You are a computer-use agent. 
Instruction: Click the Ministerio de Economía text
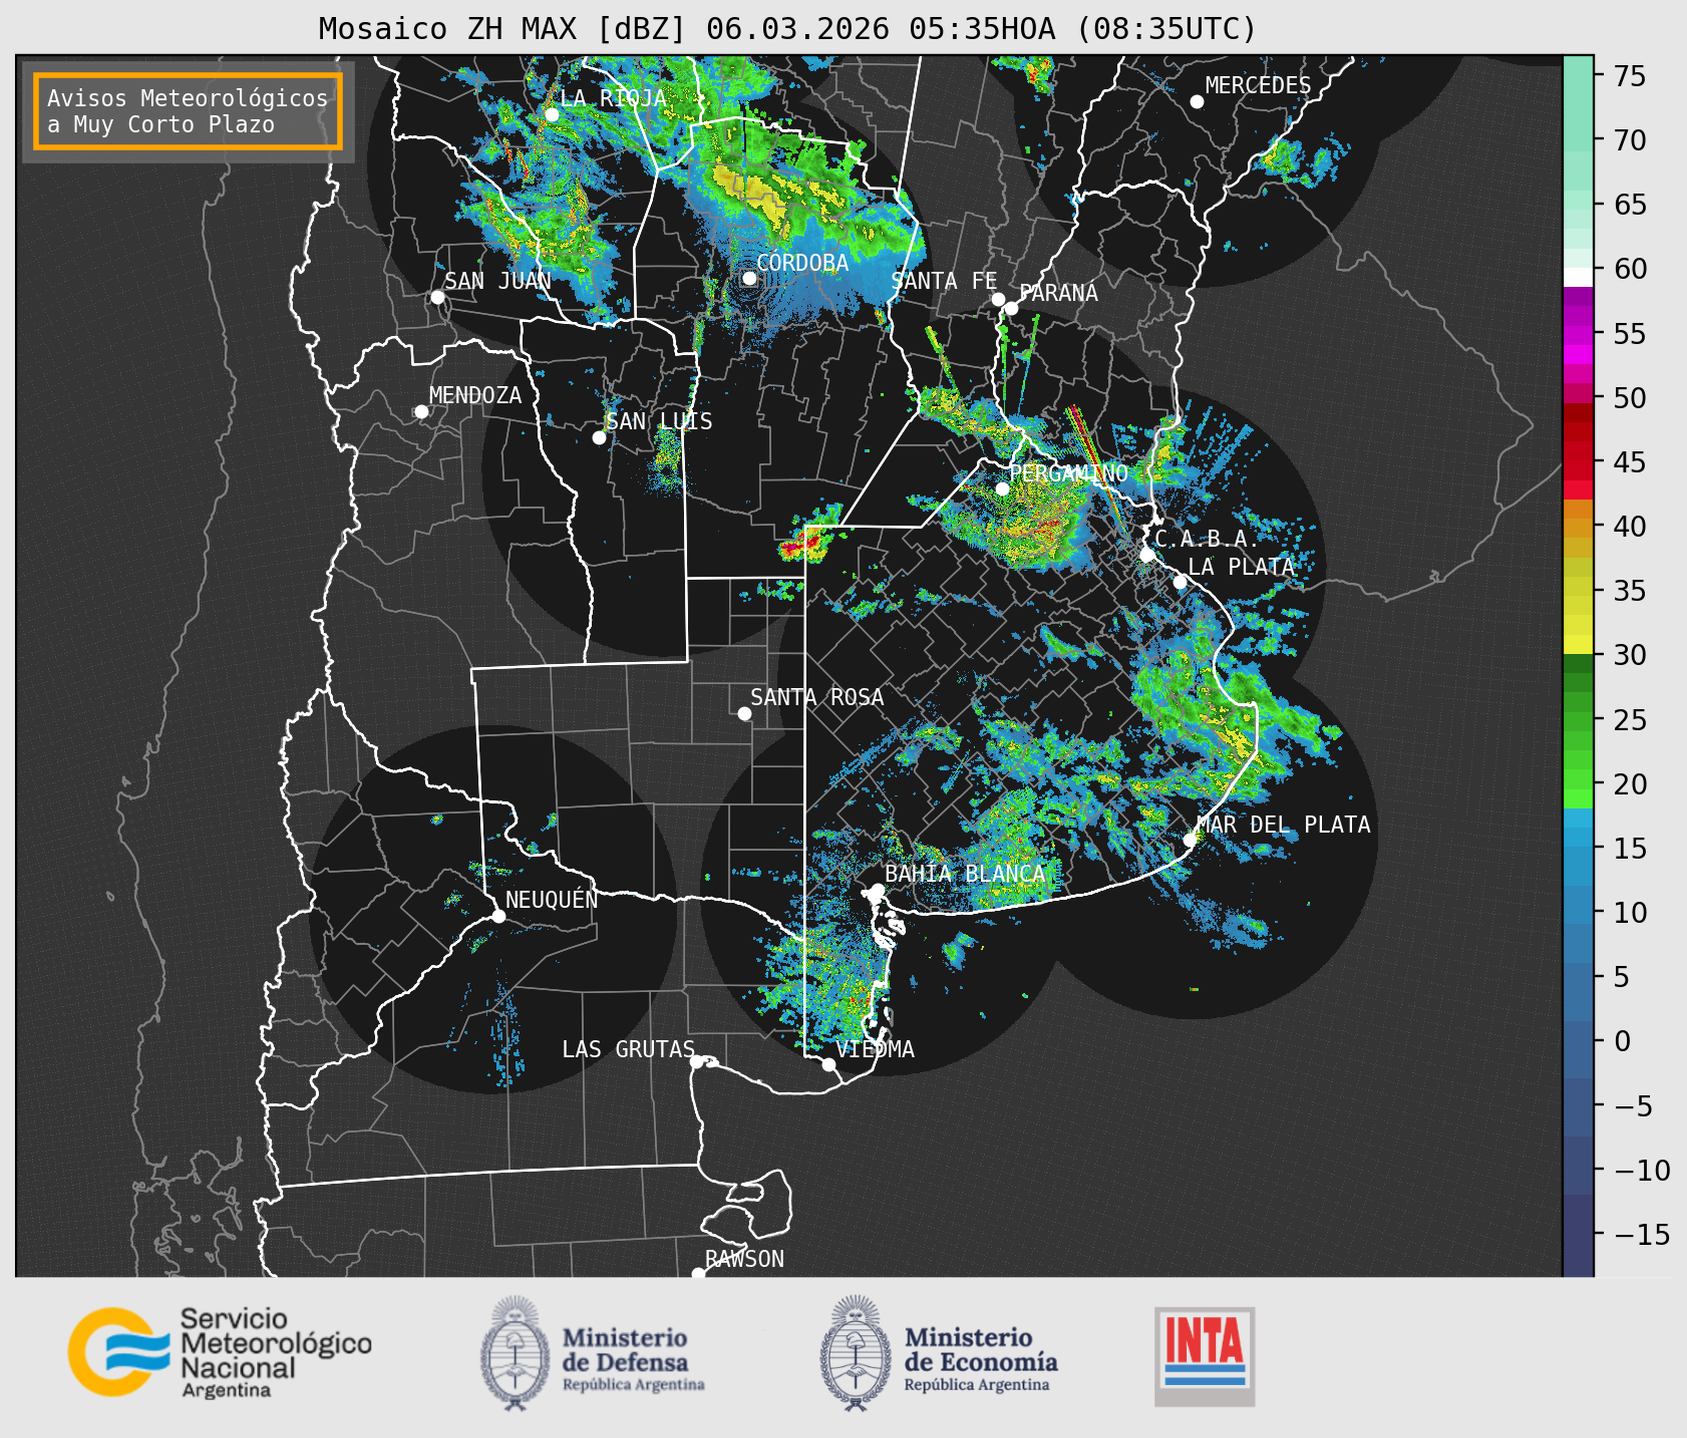pos(980,1360)
